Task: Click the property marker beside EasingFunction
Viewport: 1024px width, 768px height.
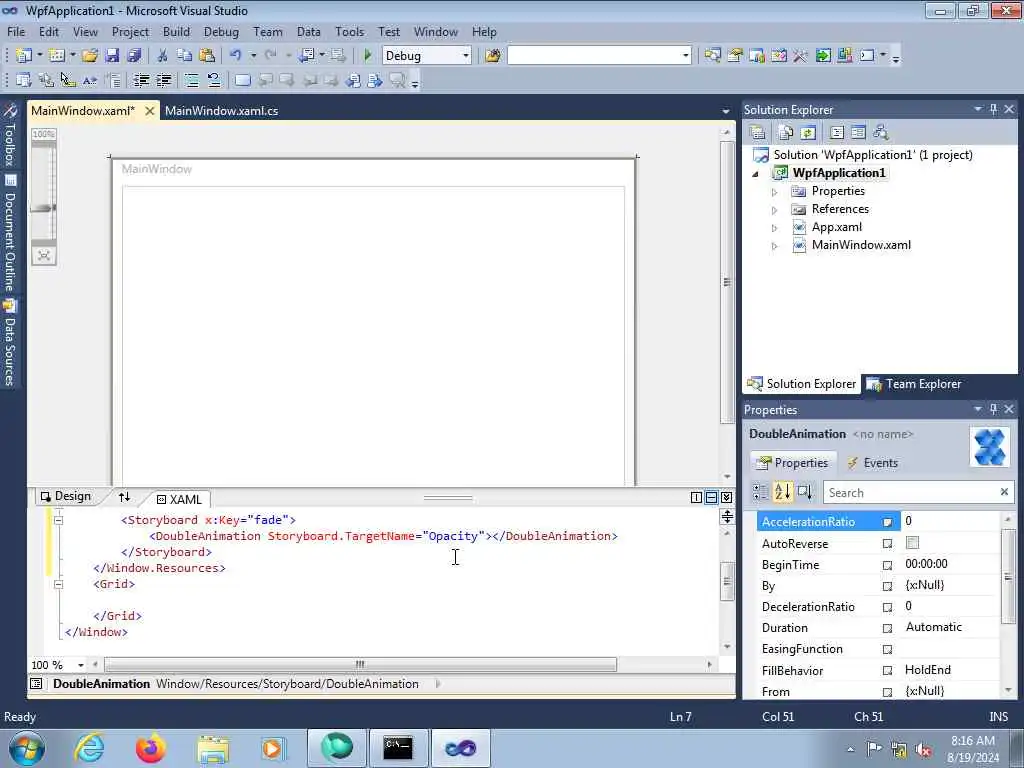Action: click(888, 649)
